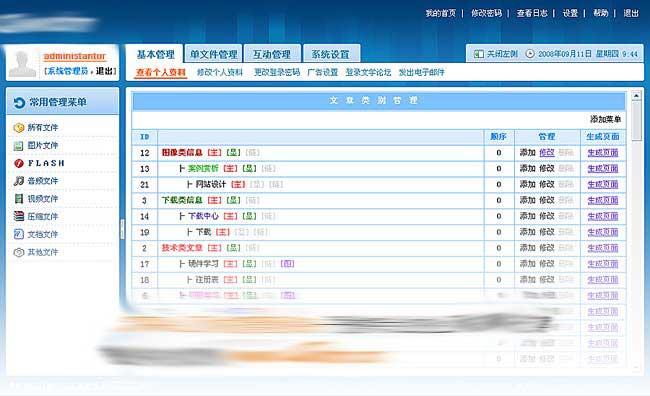The height and width of the screenshot is (396, 650).
Task: Click the vertical scrollbar thumb
Action: click(636, 121)
